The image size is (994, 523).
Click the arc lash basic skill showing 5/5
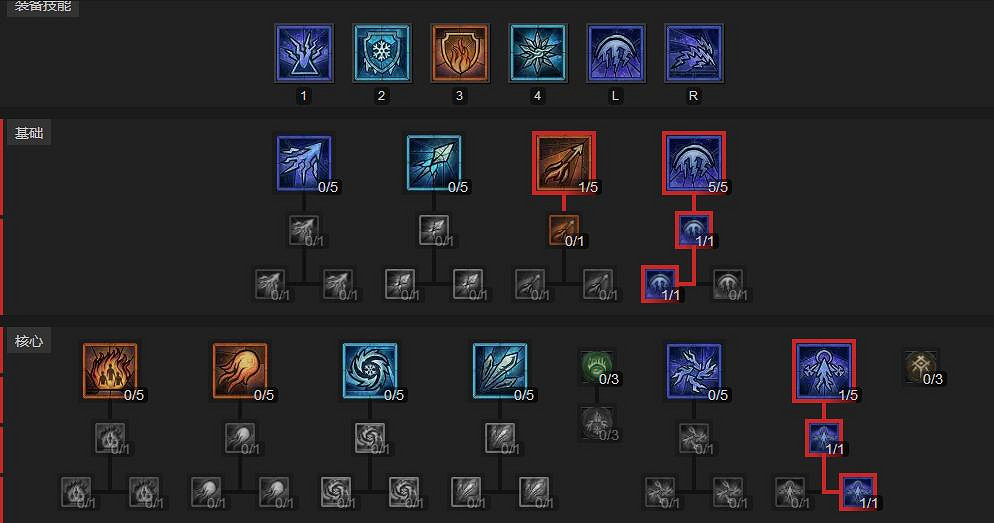pyautogui.click(x=694, y=163)
